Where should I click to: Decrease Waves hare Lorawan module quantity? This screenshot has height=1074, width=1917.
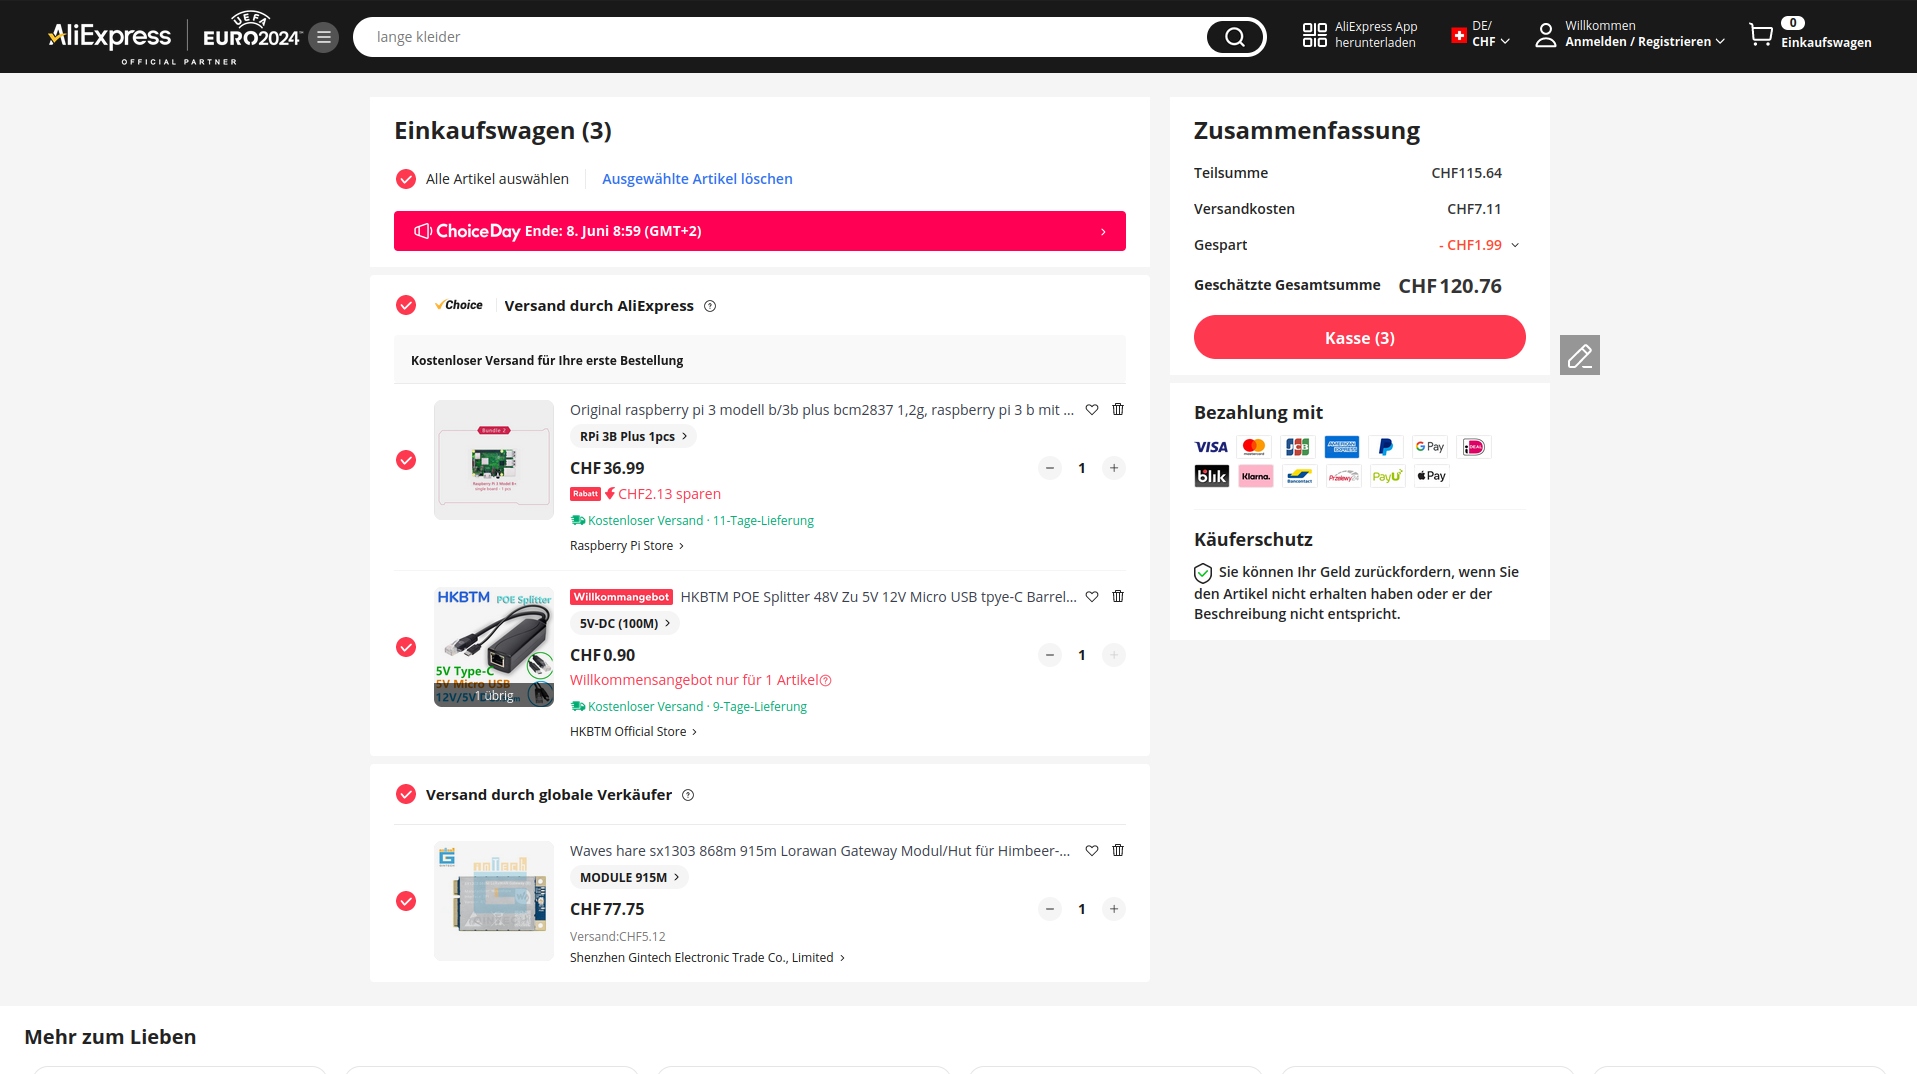coord(1050,909)
